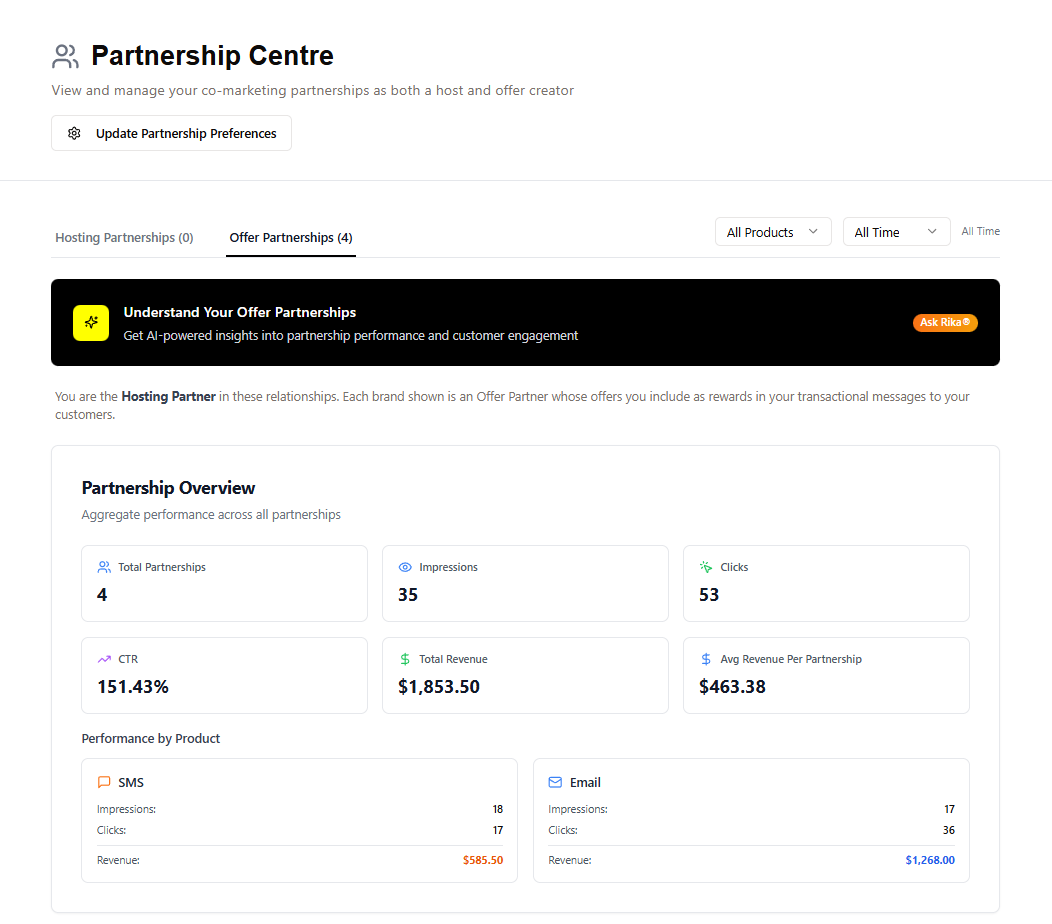Click the Partnership Centre people icon
This screenshot has height=924, width=1052.
(x=66, y=56)
